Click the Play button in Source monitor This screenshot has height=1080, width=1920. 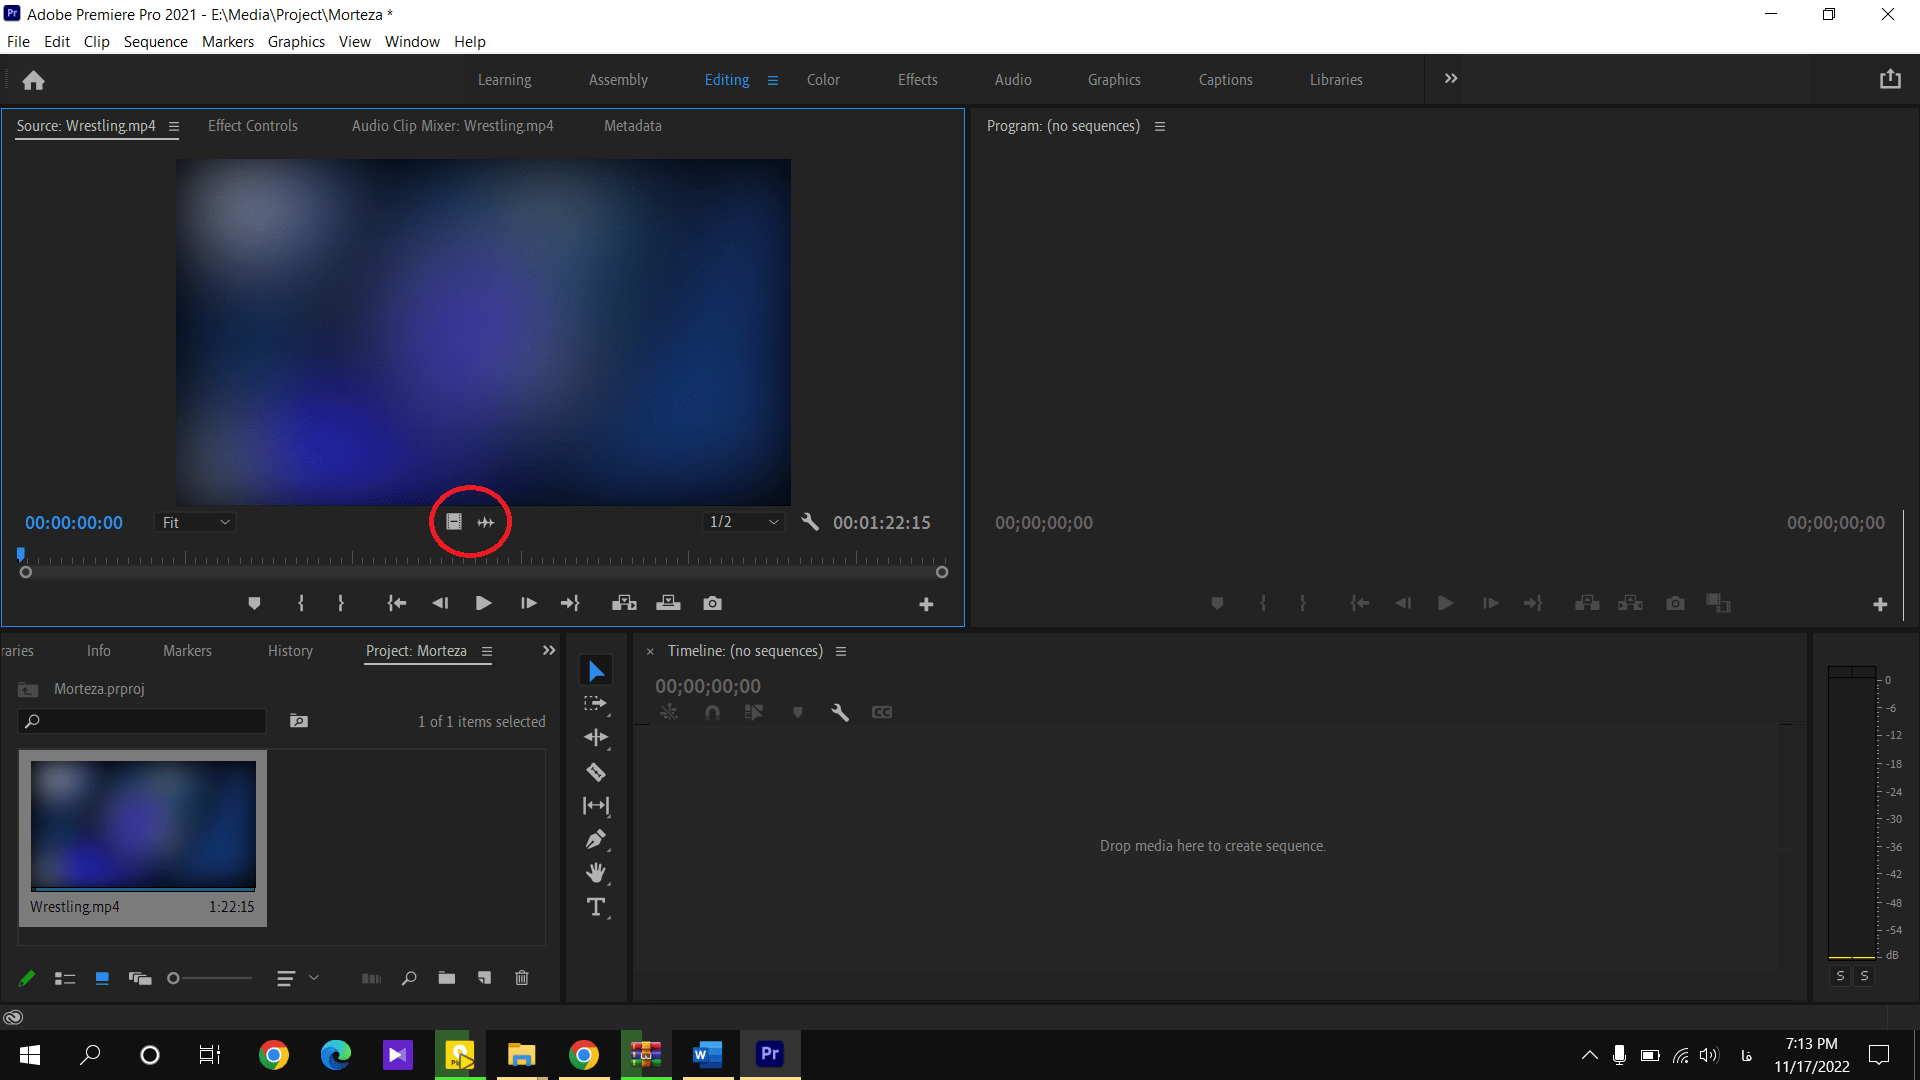(x=481, y=603)
